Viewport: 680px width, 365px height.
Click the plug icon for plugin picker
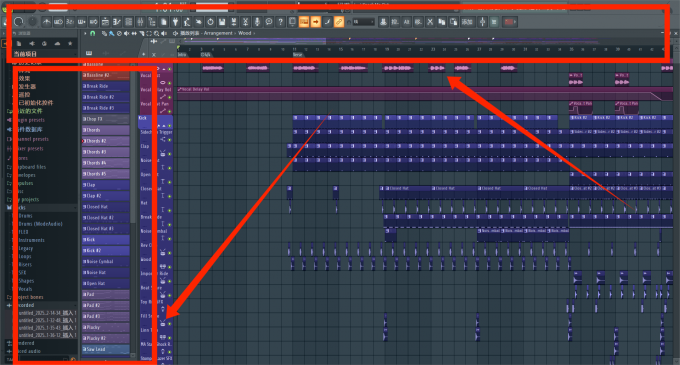(175, 22)
